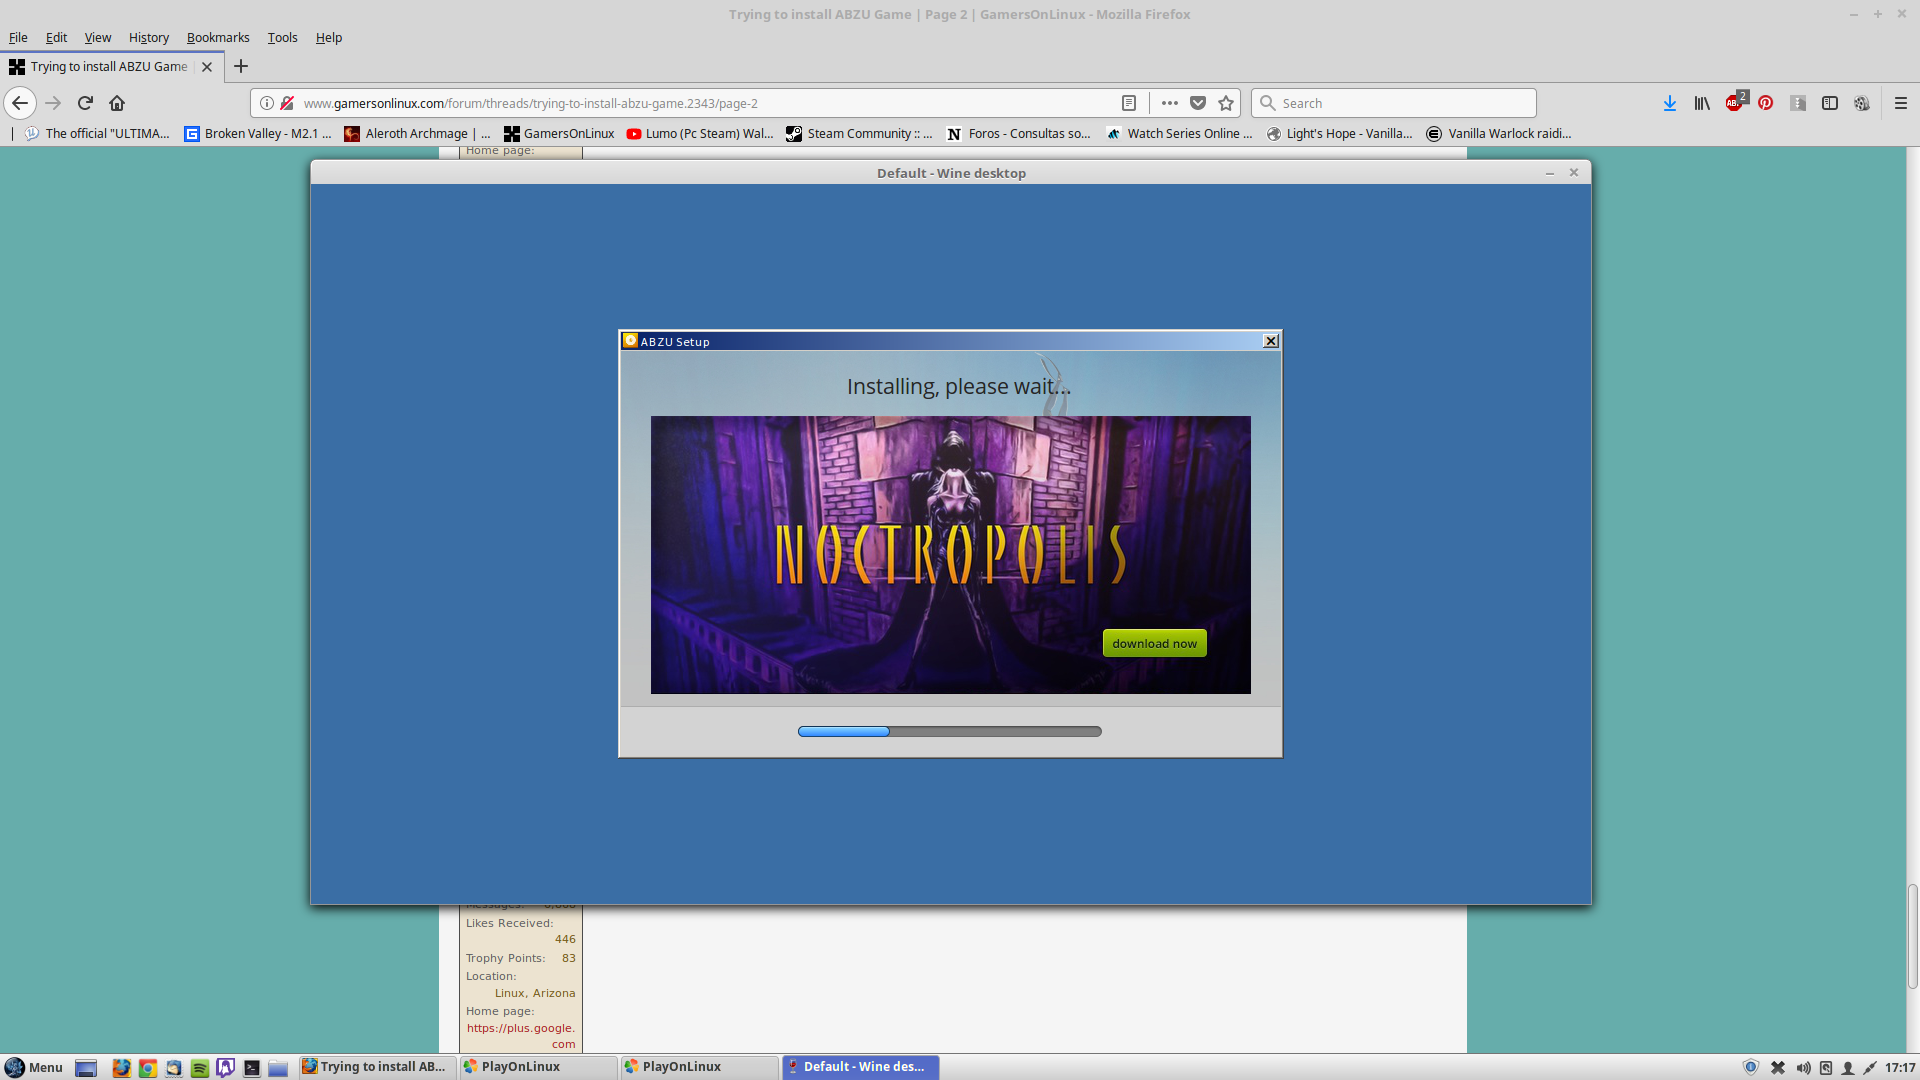Open the Mint Menu button
This screenshot has width=1920, height=1080.
click(34, 1067)
